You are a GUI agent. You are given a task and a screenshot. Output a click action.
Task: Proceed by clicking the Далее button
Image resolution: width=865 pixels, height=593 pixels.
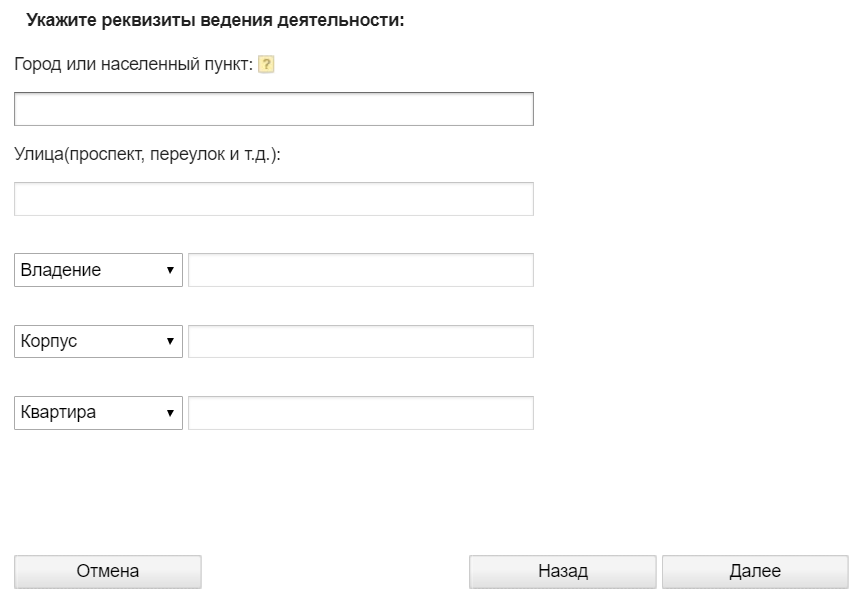click(x=755, y=572)
